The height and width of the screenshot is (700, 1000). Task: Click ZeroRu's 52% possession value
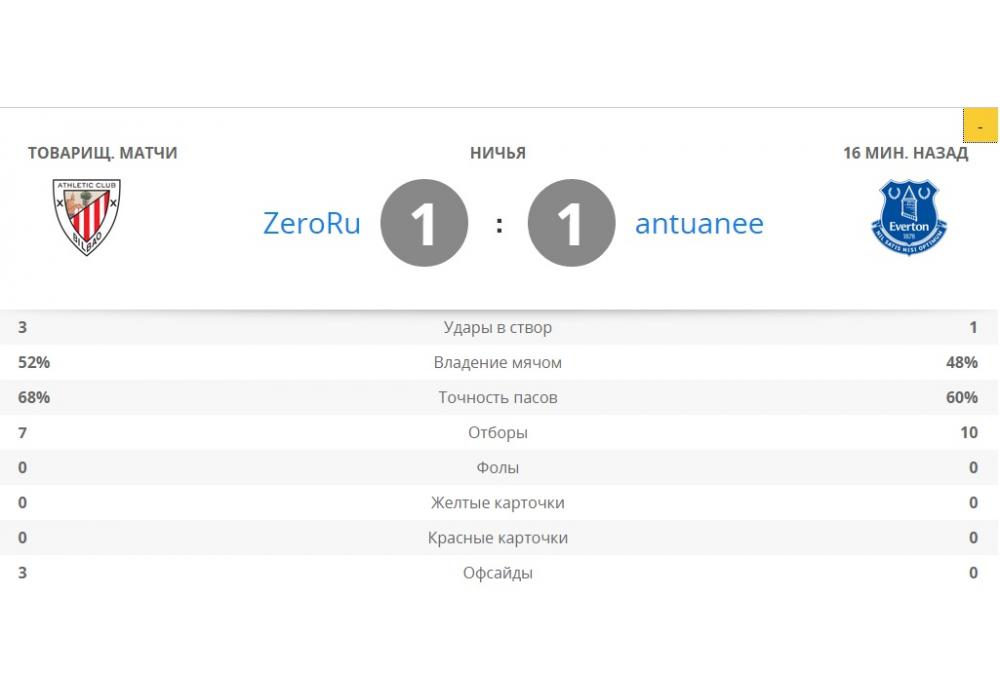coord(34,363)
